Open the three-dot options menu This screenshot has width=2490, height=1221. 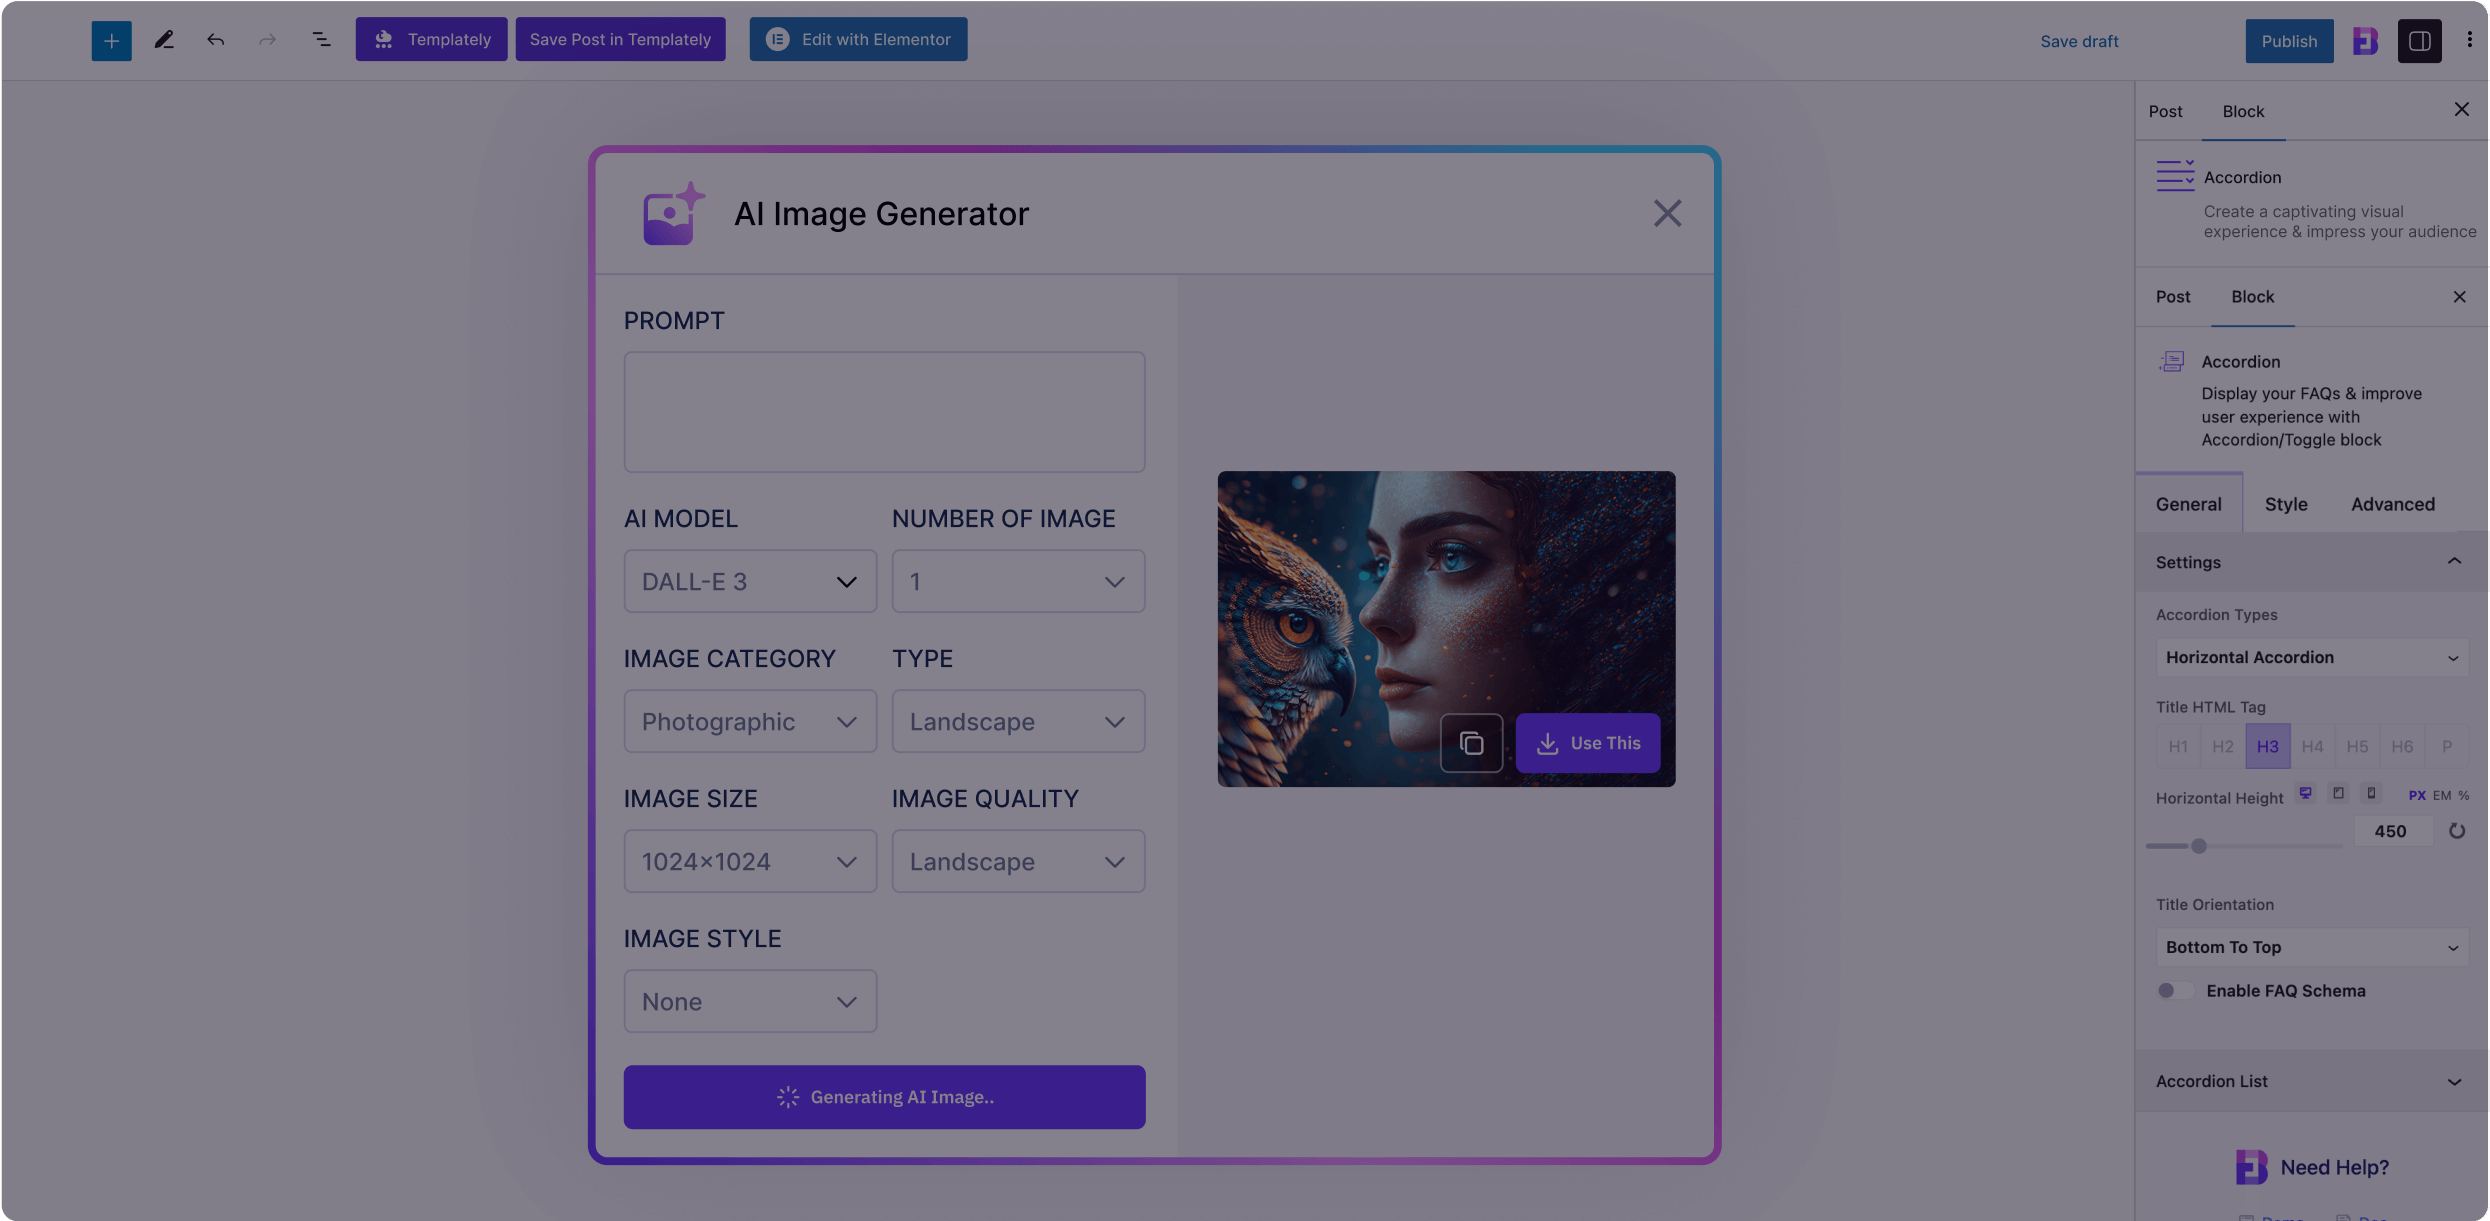coord(2469,40)
